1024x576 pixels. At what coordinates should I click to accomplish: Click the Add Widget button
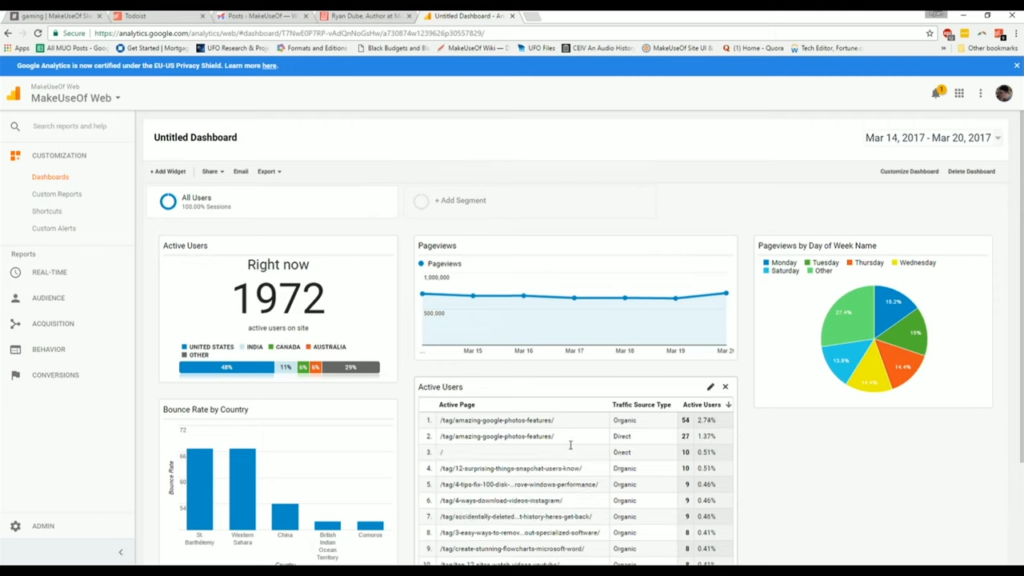166,171
